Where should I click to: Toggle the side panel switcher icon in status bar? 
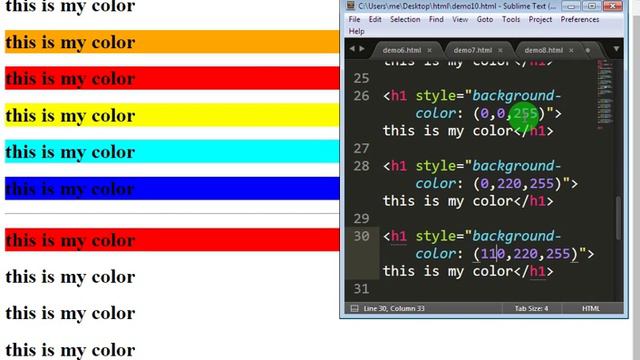[354, 308]
